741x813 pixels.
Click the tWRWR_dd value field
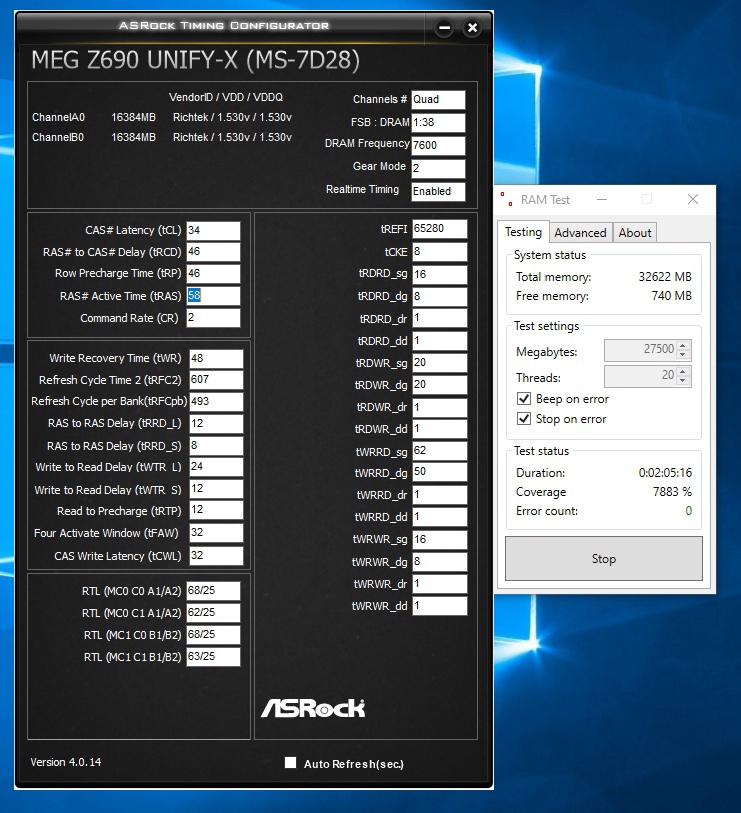point(440,606)
